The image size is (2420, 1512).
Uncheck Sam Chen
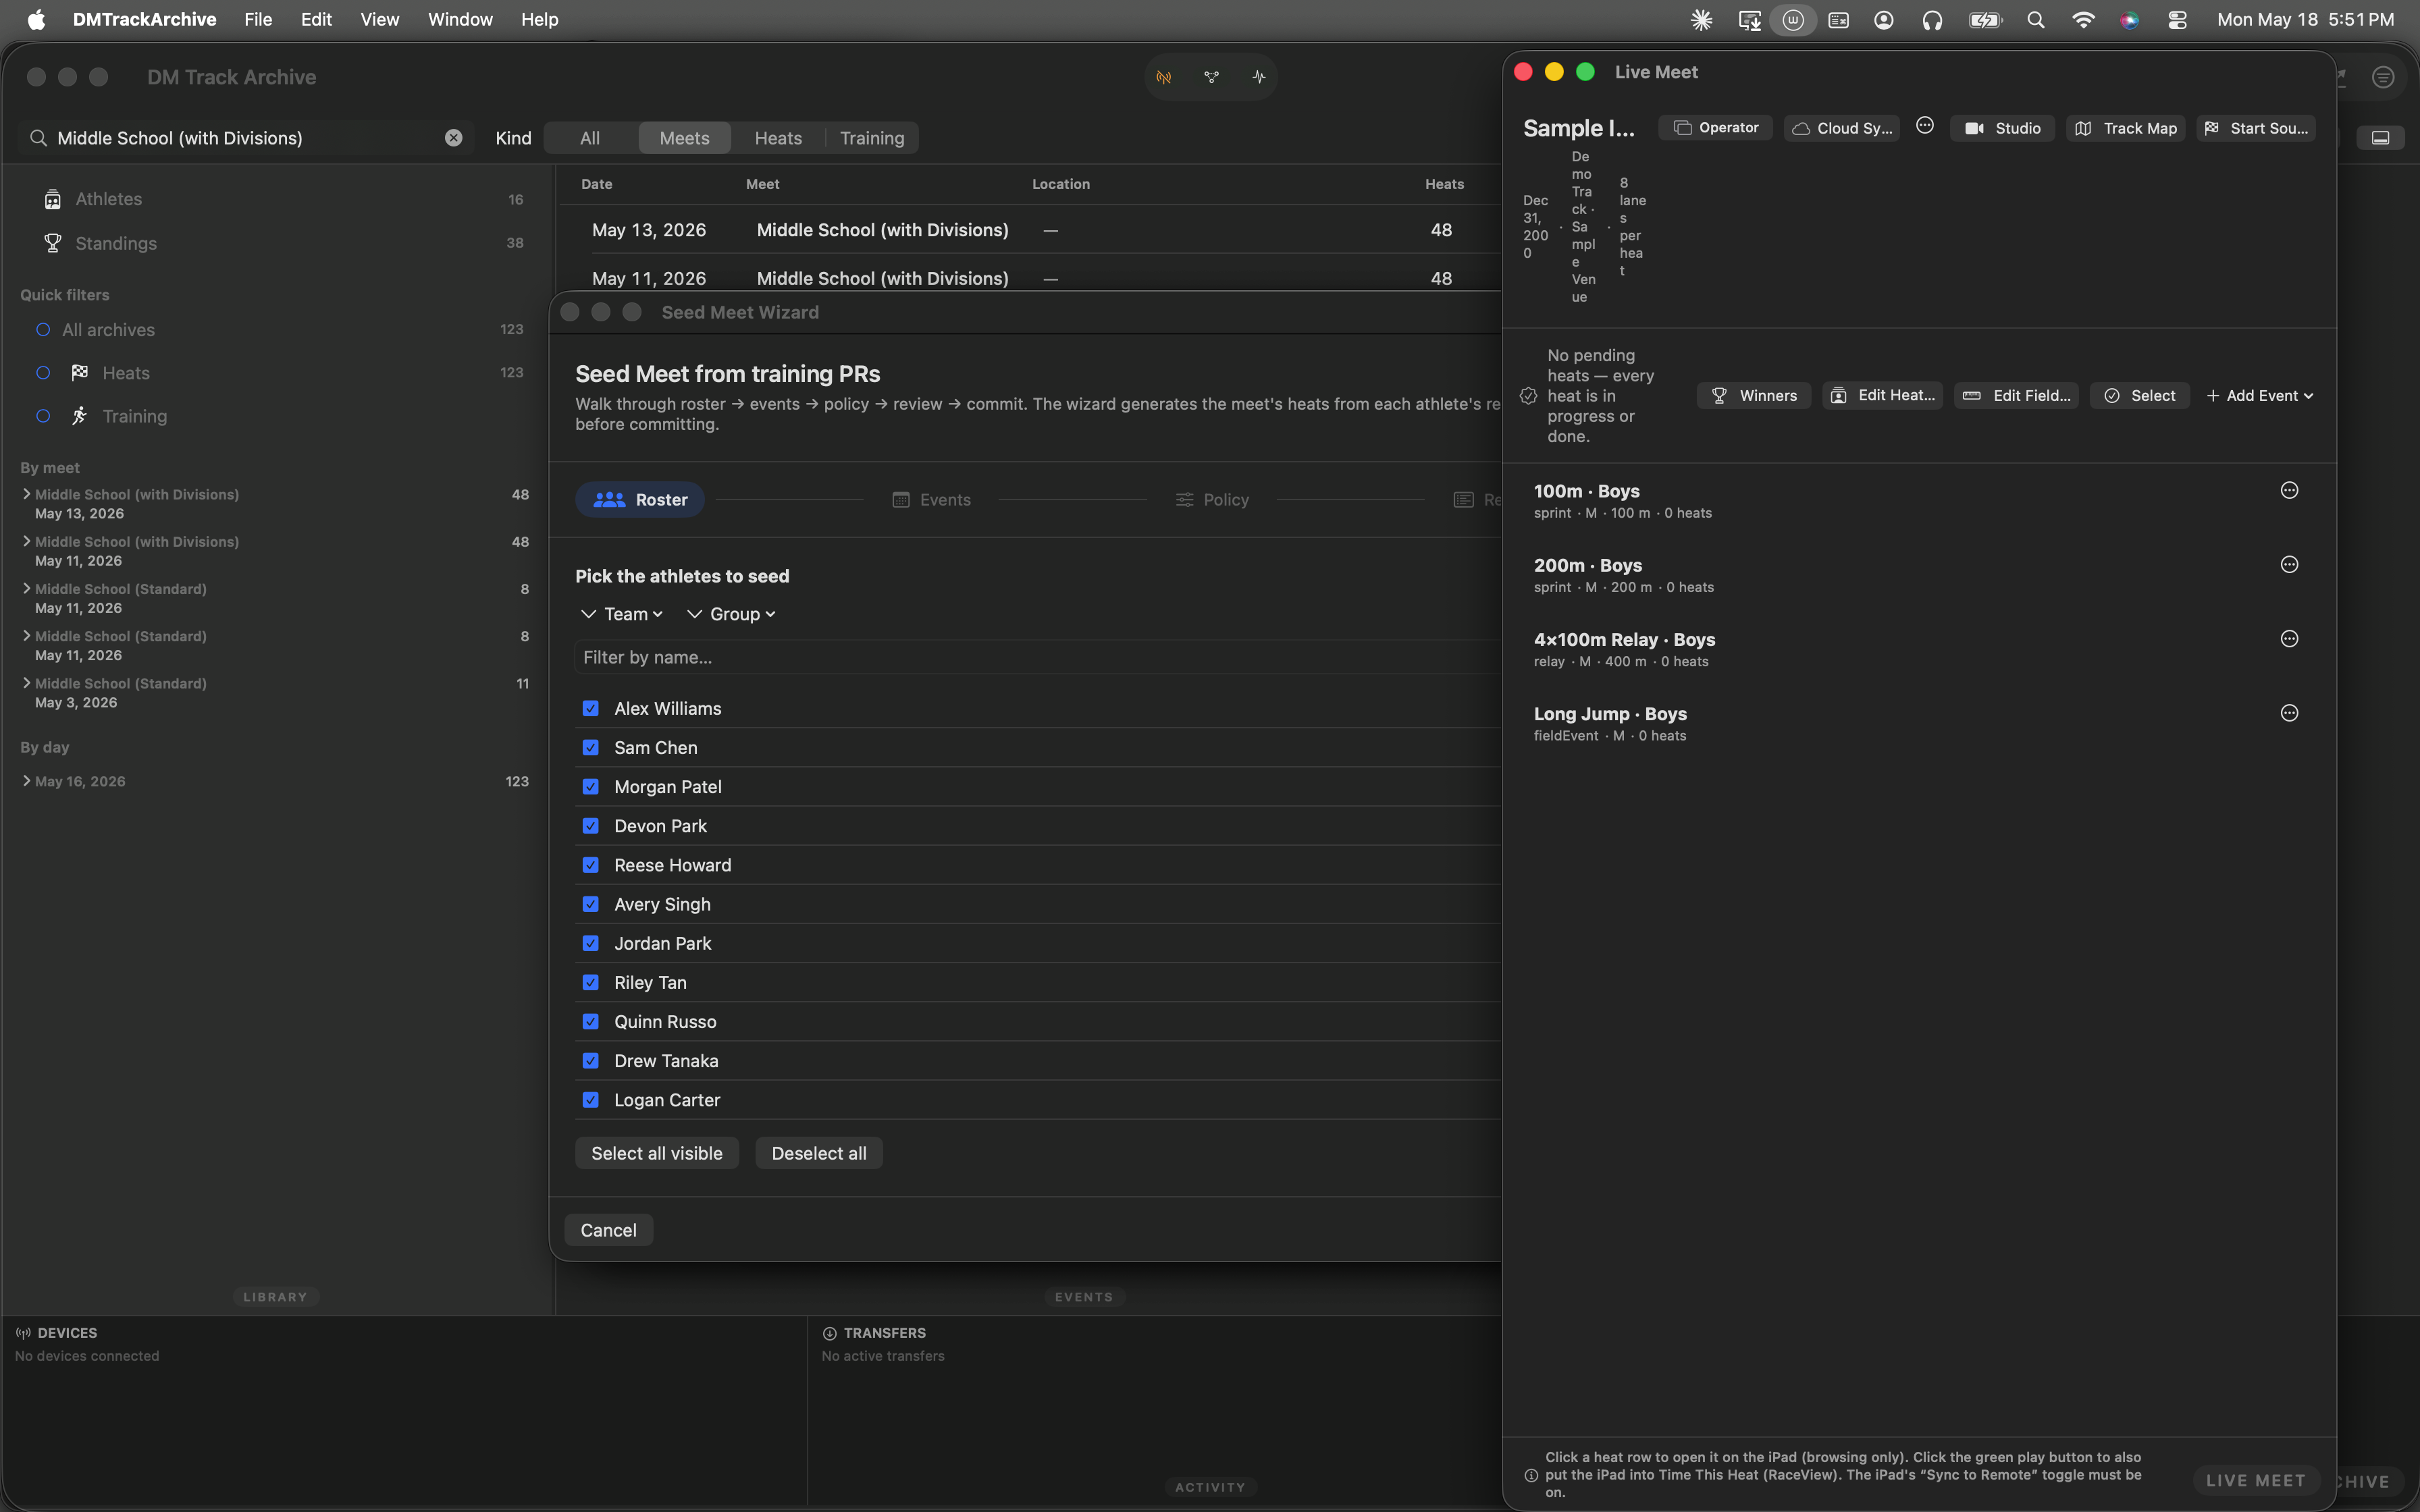591,747
